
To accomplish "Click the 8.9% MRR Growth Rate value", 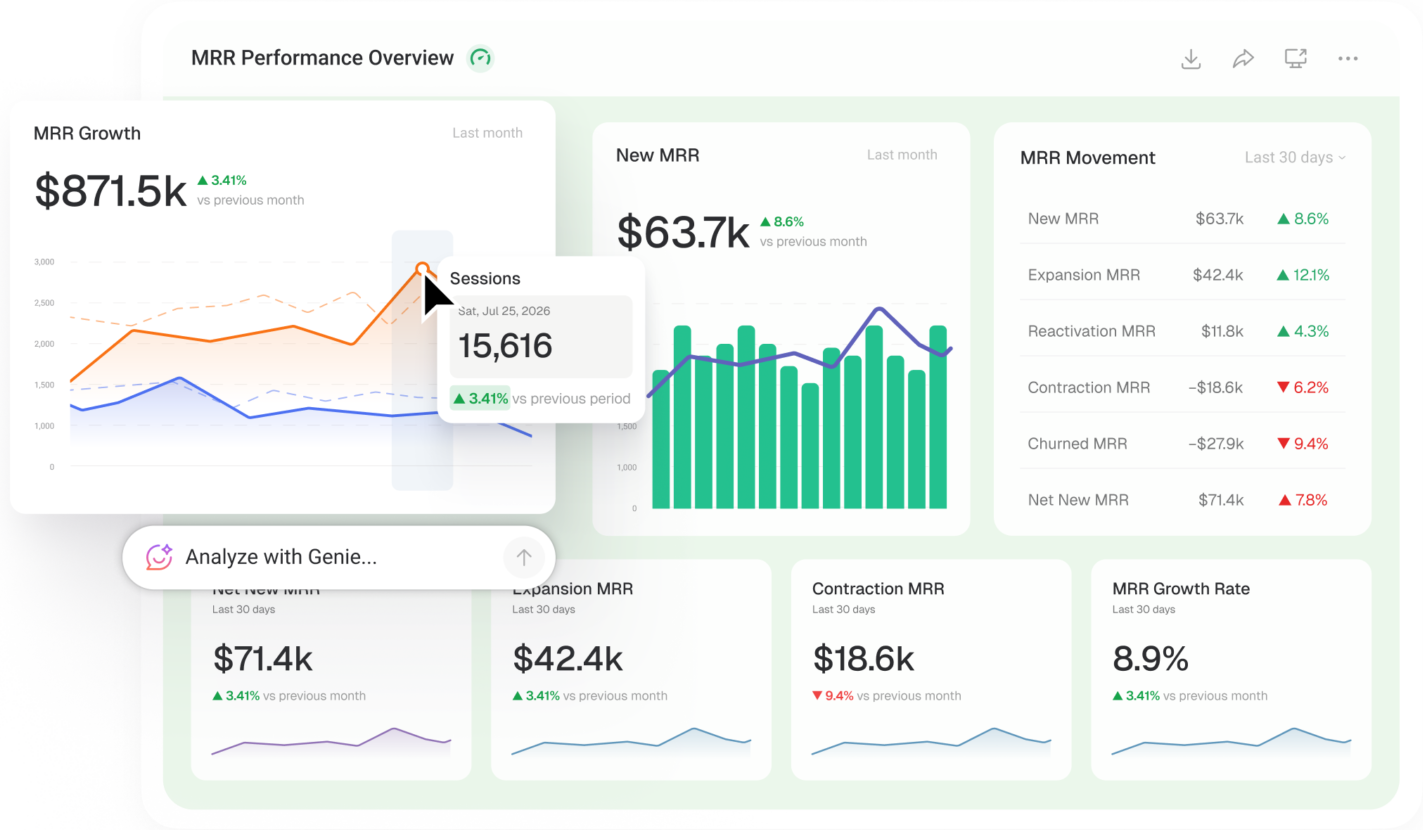I will (1150, 659).
